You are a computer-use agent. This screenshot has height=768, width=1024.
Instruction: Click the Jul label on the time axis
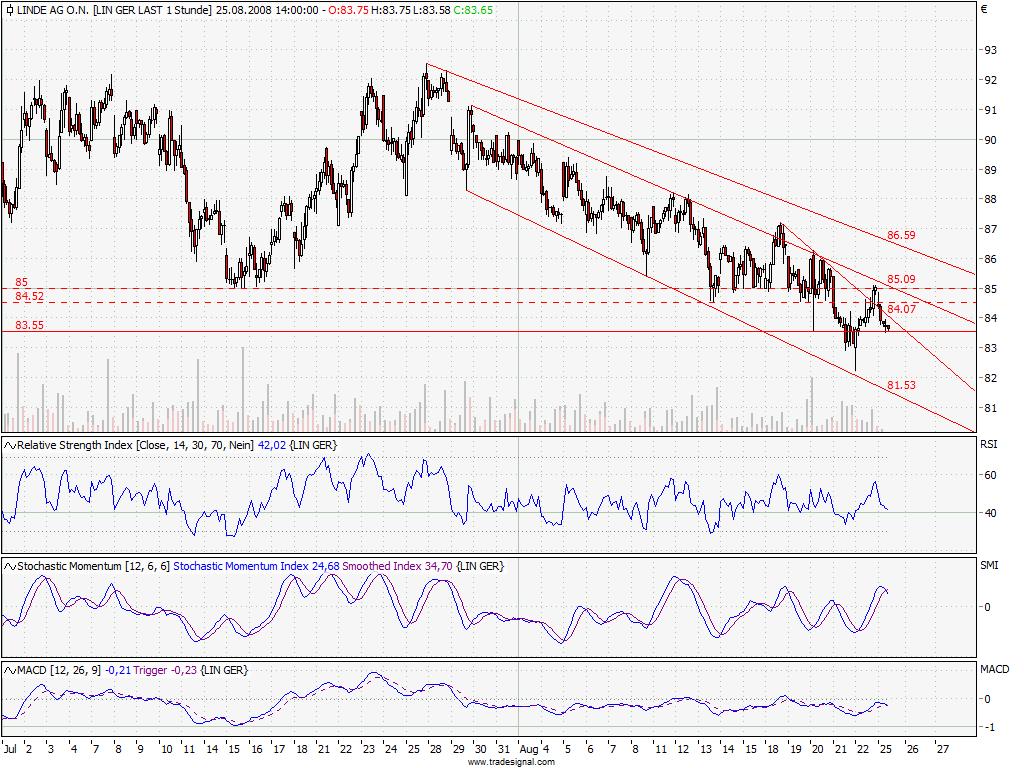click(10, 748)
